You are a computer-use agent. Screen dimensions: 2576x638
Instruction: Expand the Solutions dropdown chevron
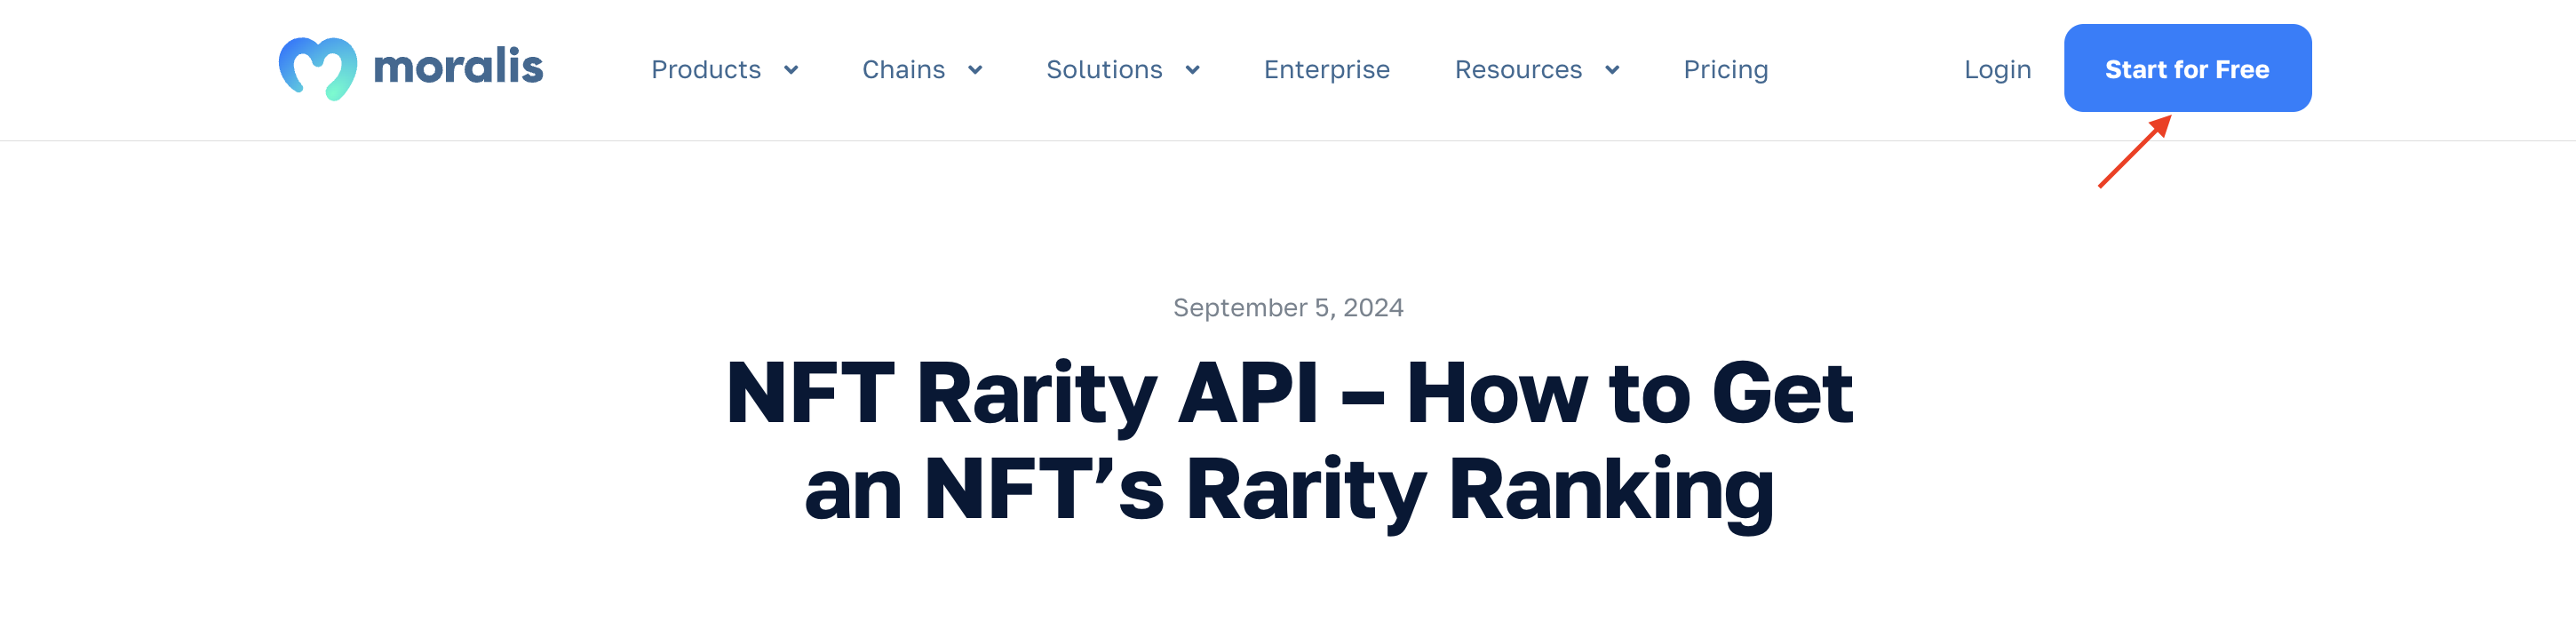point(1193,70)
